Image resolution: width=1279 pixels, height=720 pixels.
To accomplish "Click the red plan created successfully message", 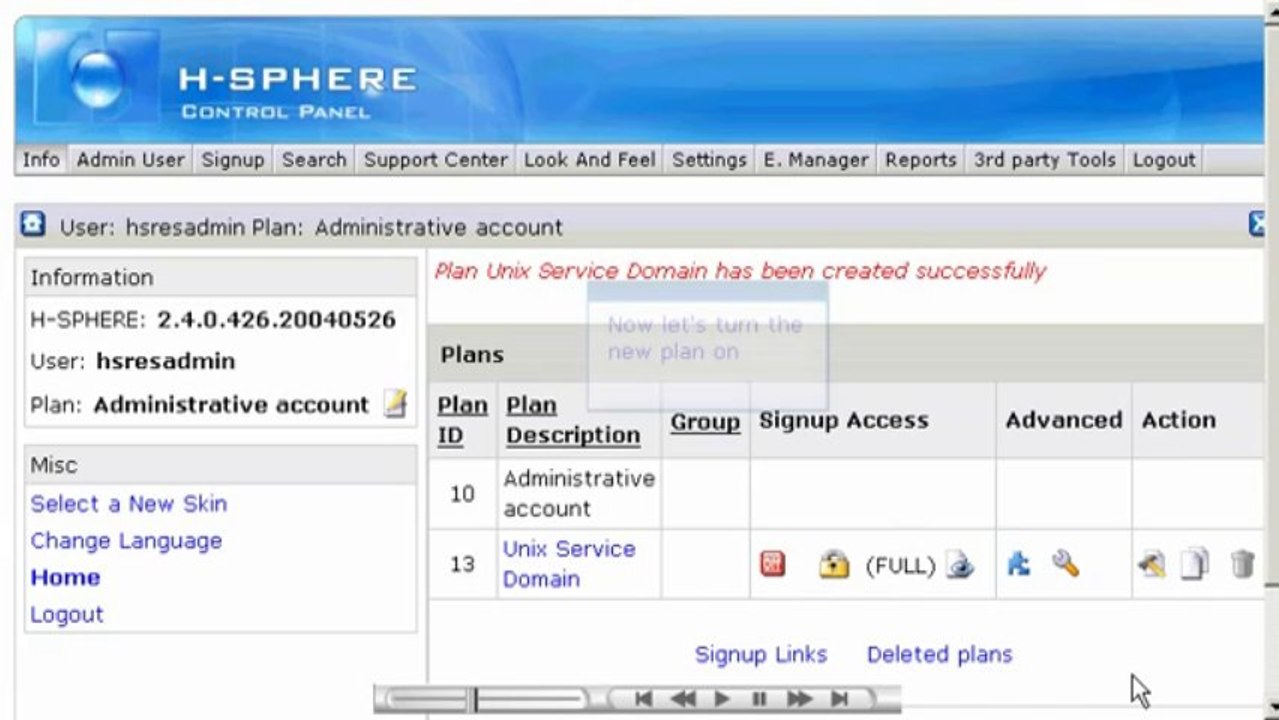I will pyautogui.click(x=740, y=271).
